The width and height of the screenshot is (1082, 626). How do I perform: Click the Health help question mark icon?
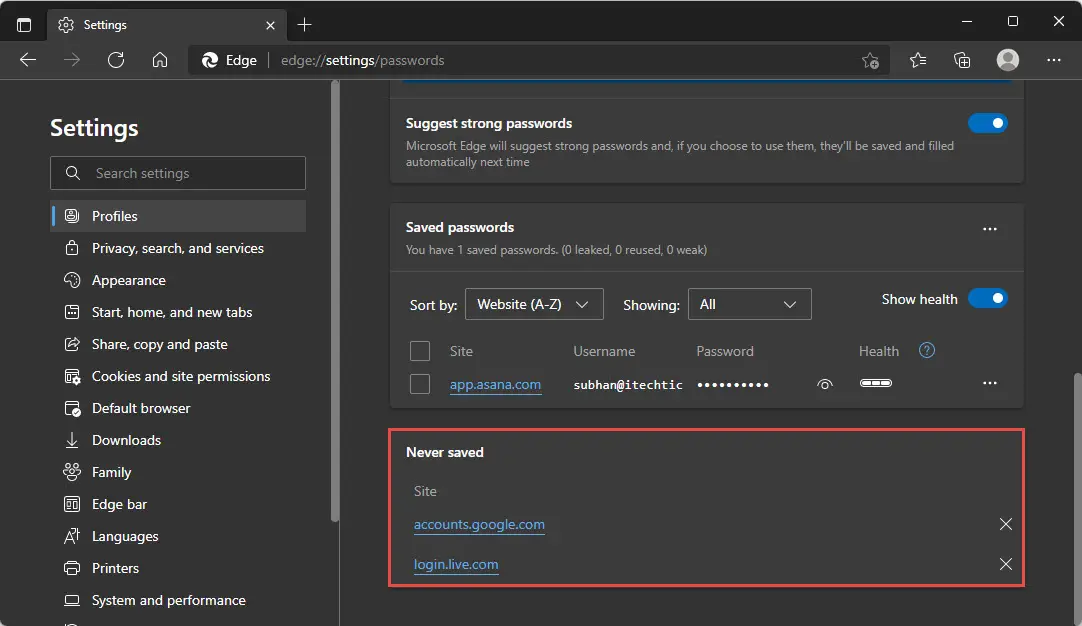coord(927,351)
